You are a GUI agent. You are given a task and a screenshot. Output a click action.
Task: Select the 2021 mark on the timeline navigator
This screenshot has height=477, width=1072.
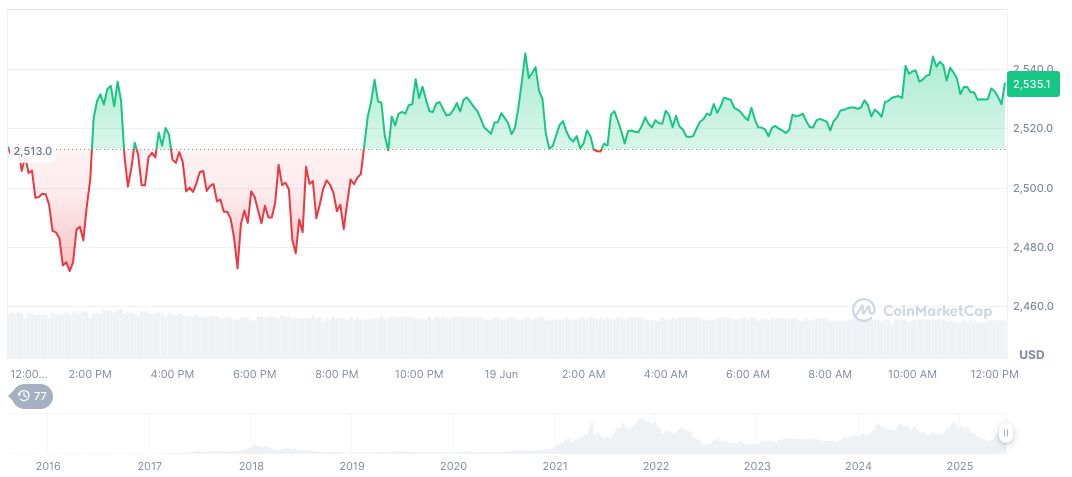click(555, 466)
